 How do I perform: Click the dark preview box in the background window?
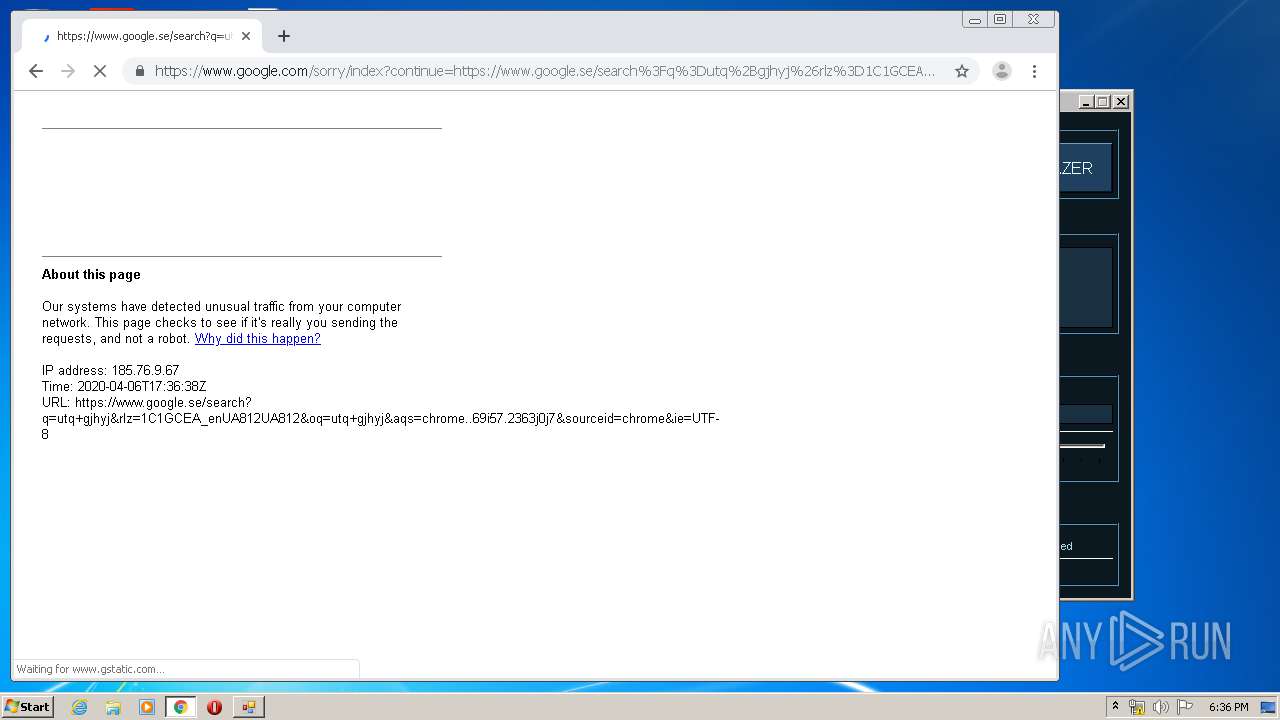tap(1086, 287)
